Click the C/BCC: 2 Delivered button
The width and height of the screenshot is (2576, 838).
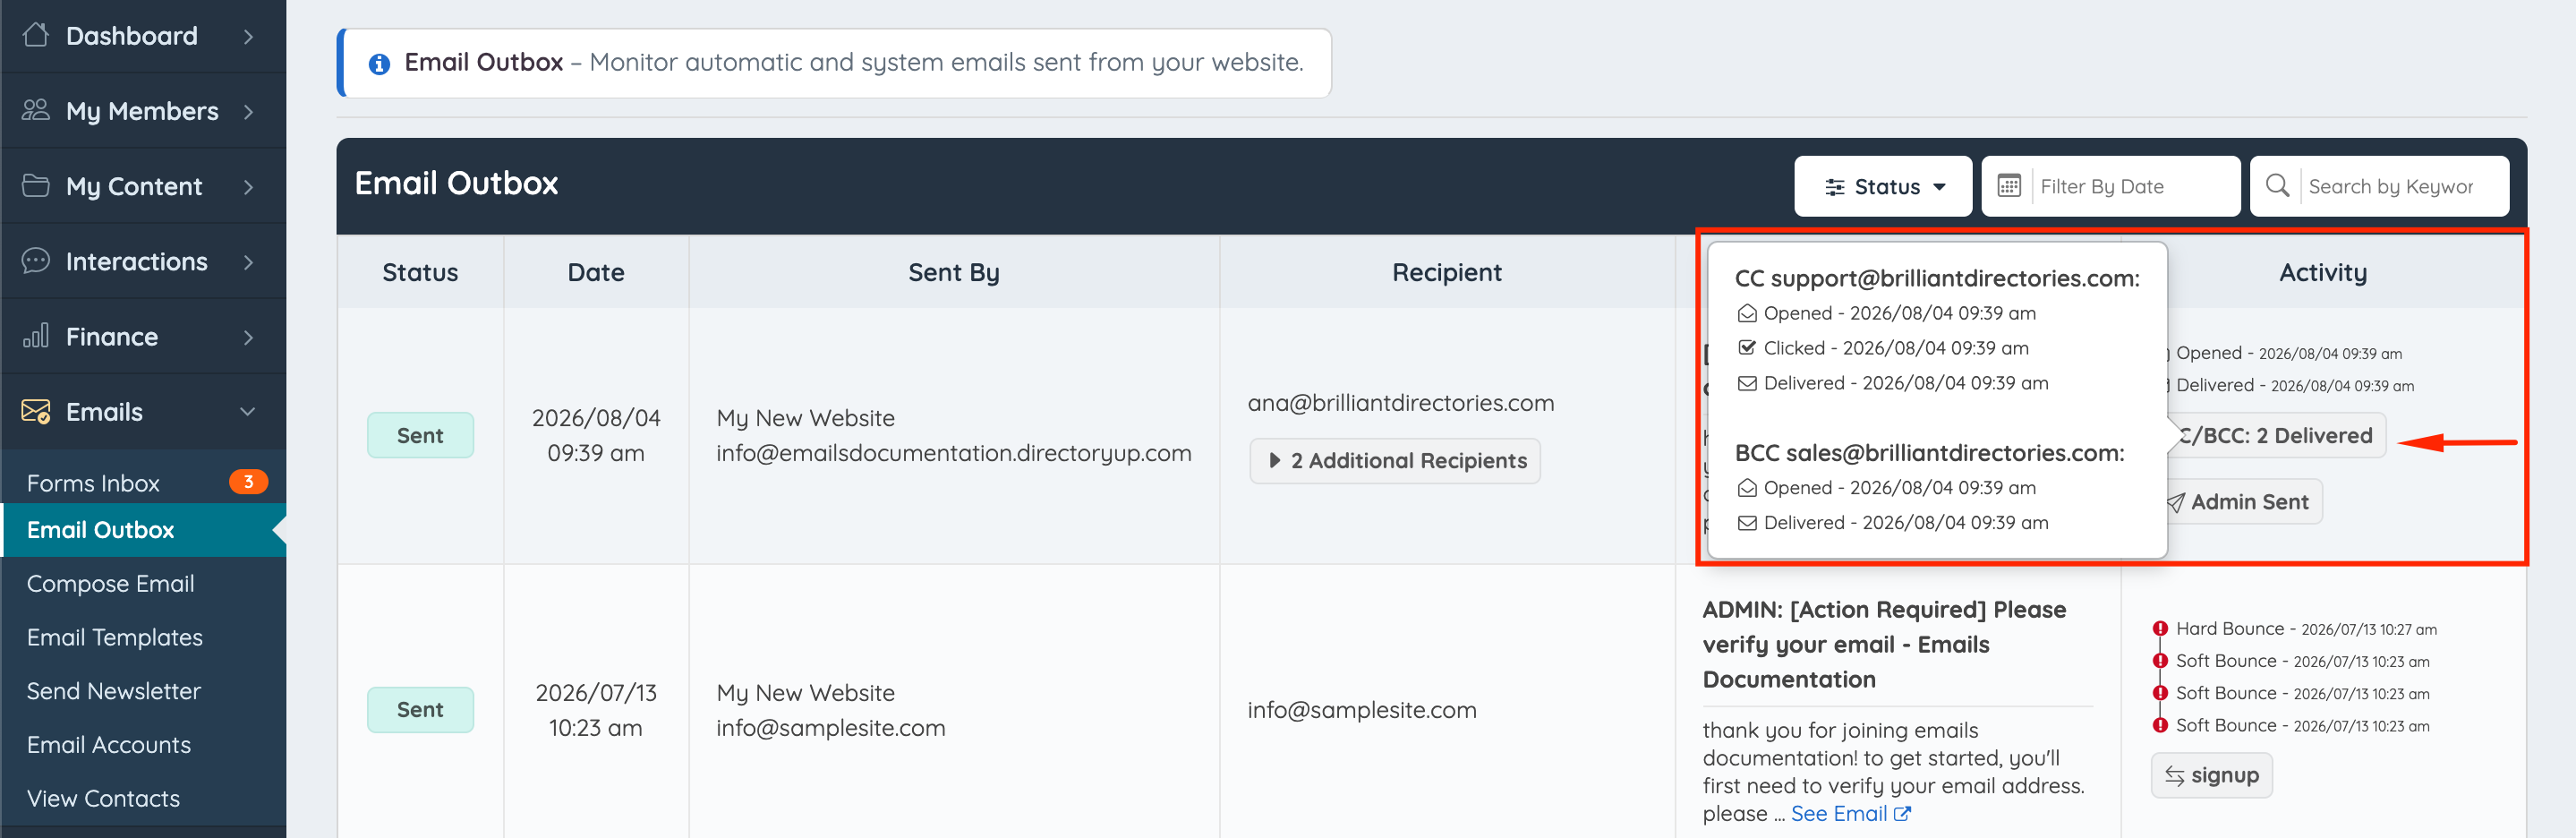[x=2274, y=436]
